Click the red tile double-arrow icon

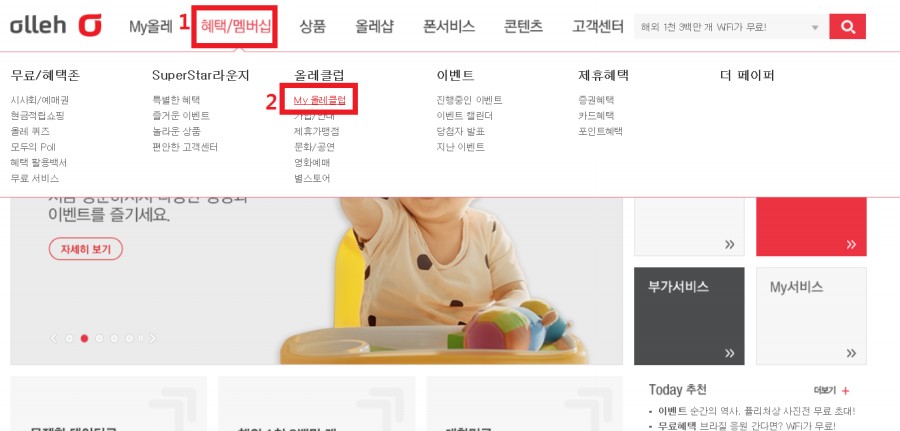[x=851, y=244]
